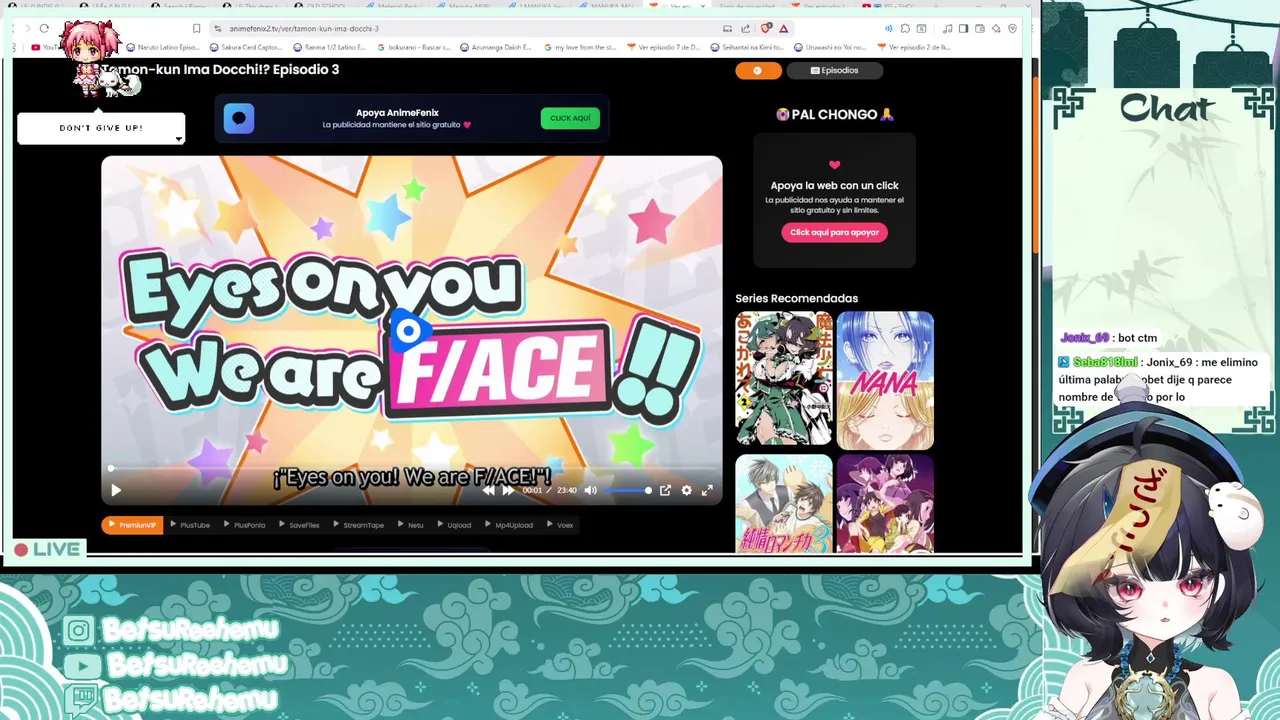Open the group-of-girls cover below NANA

click(x=885, y=504)
